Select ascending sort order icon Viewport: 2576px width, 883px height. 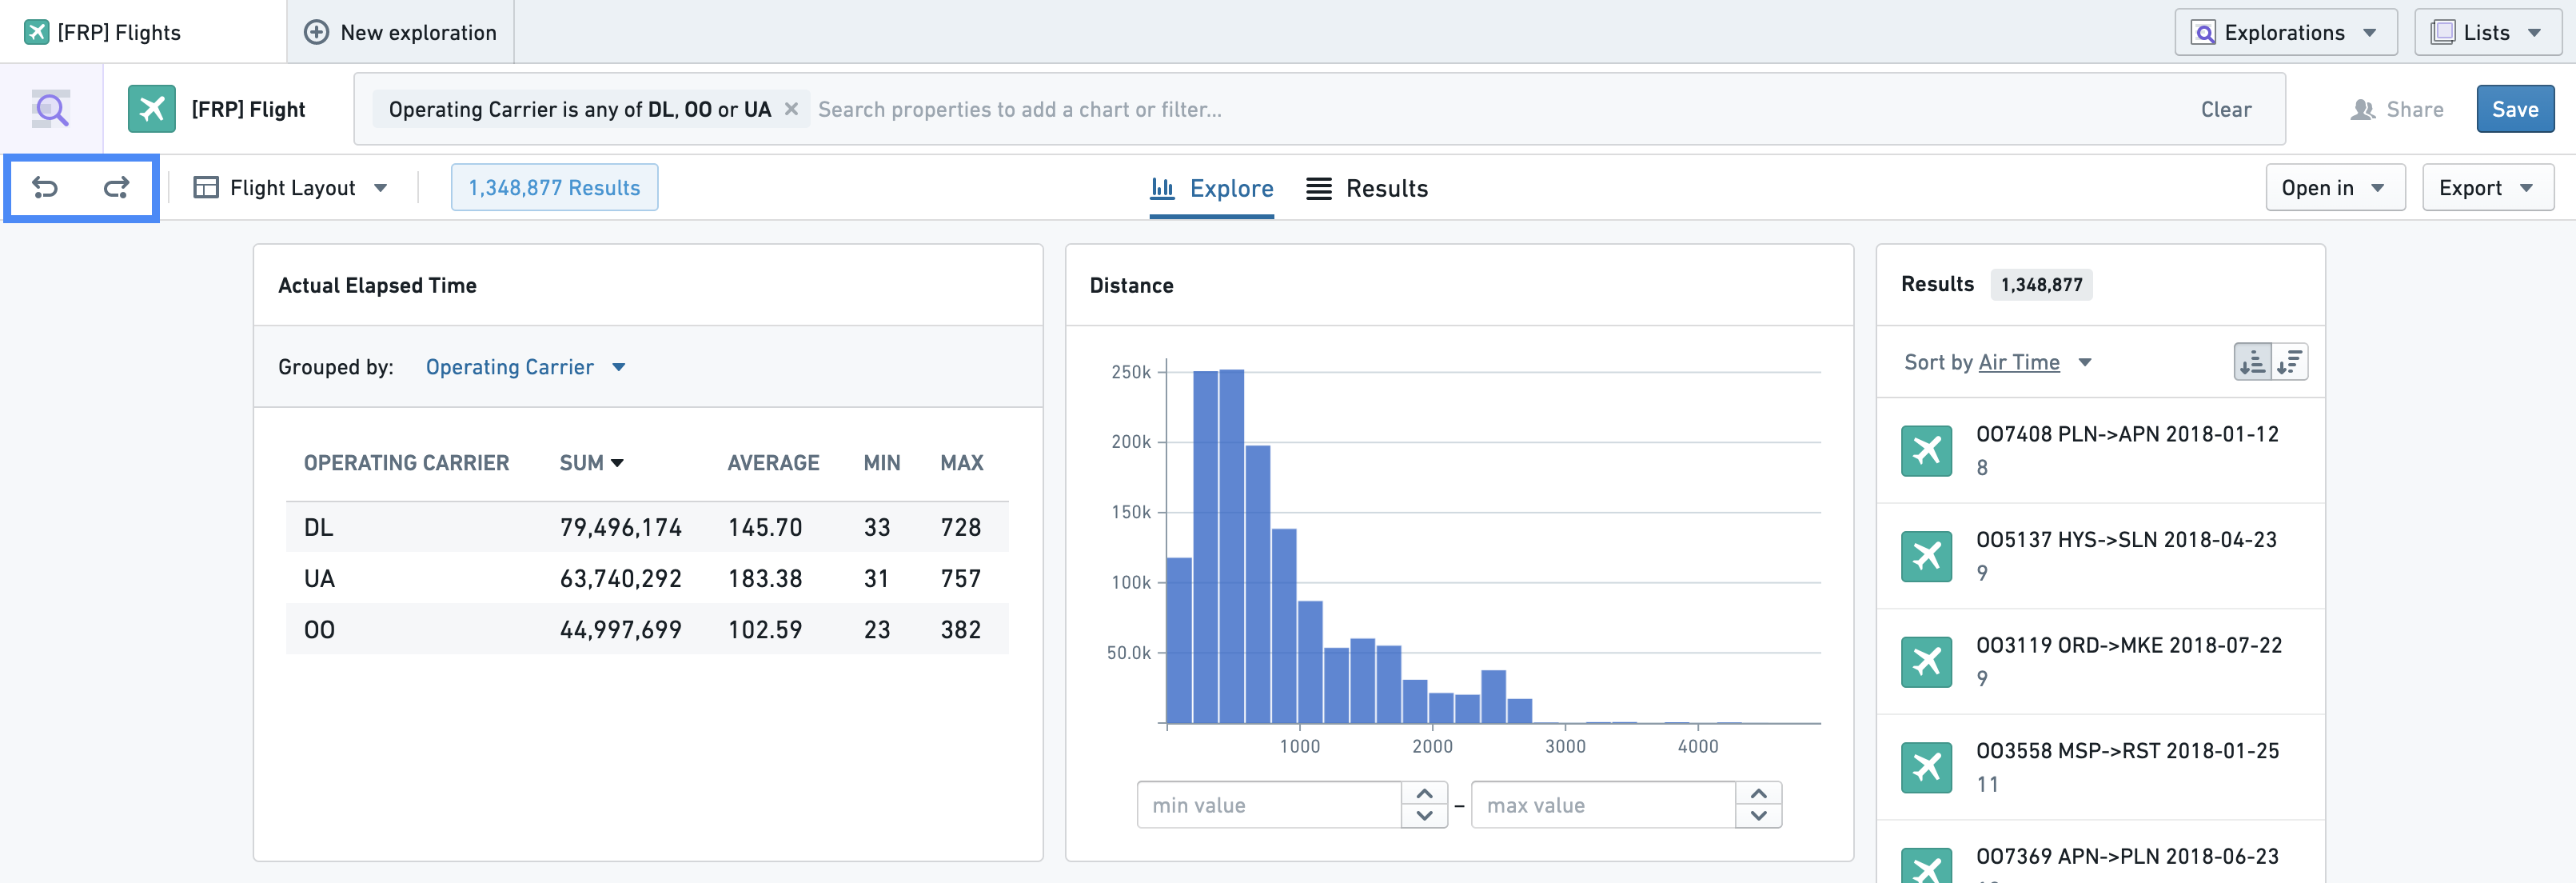pyautogui.click(x=2253, y=362)
